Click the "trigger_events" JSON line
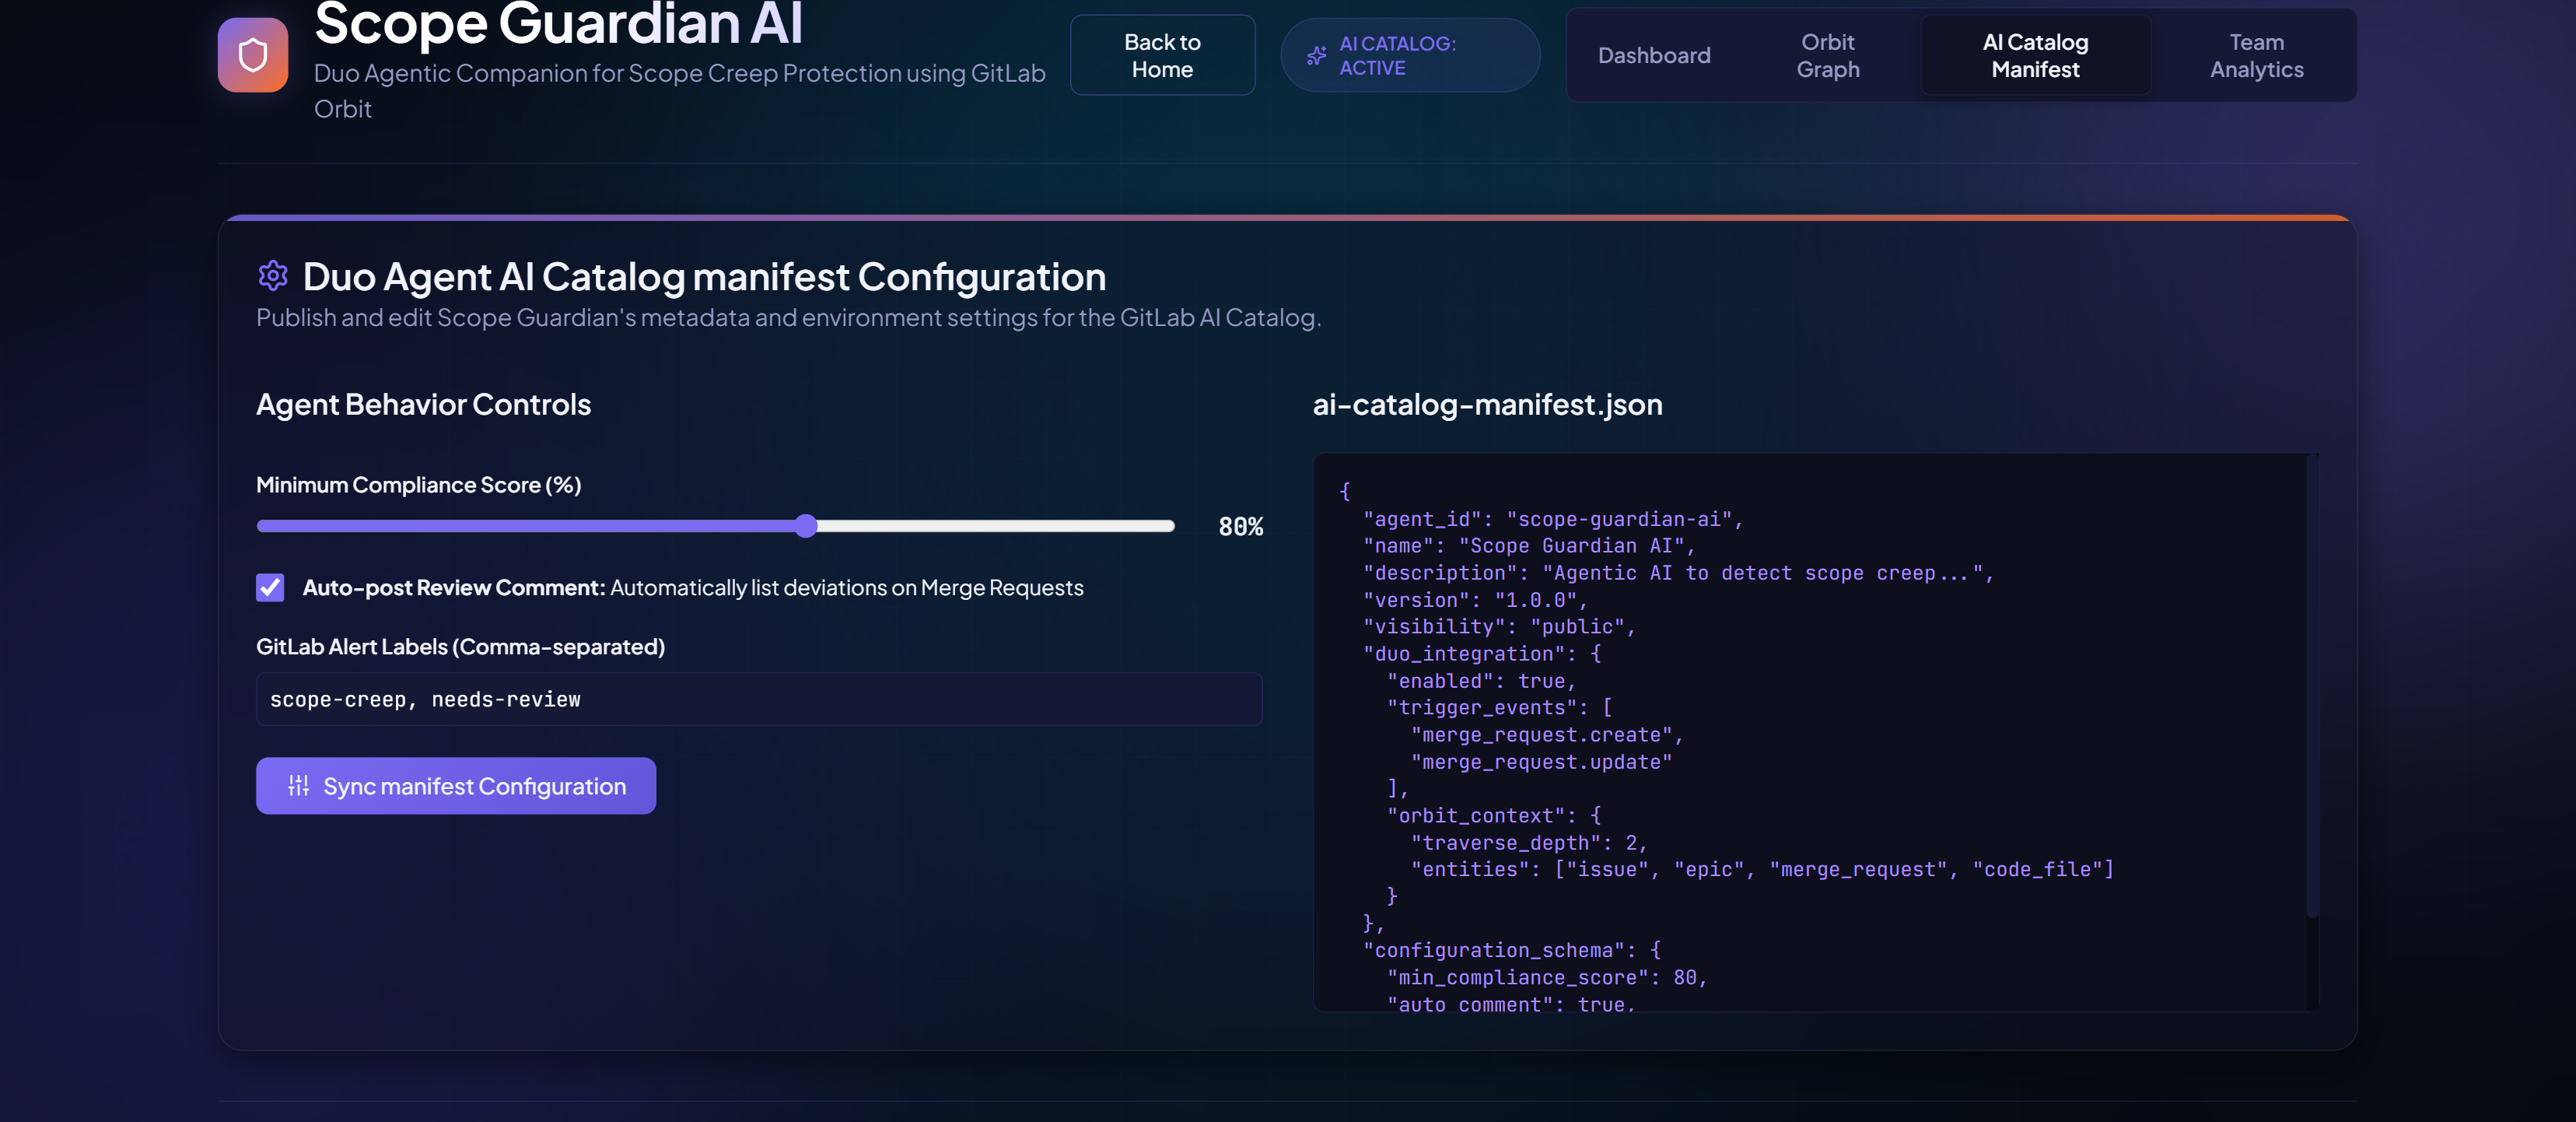The height and width of the screenshot is (1122, 2576). click(x=1499, y=707)
